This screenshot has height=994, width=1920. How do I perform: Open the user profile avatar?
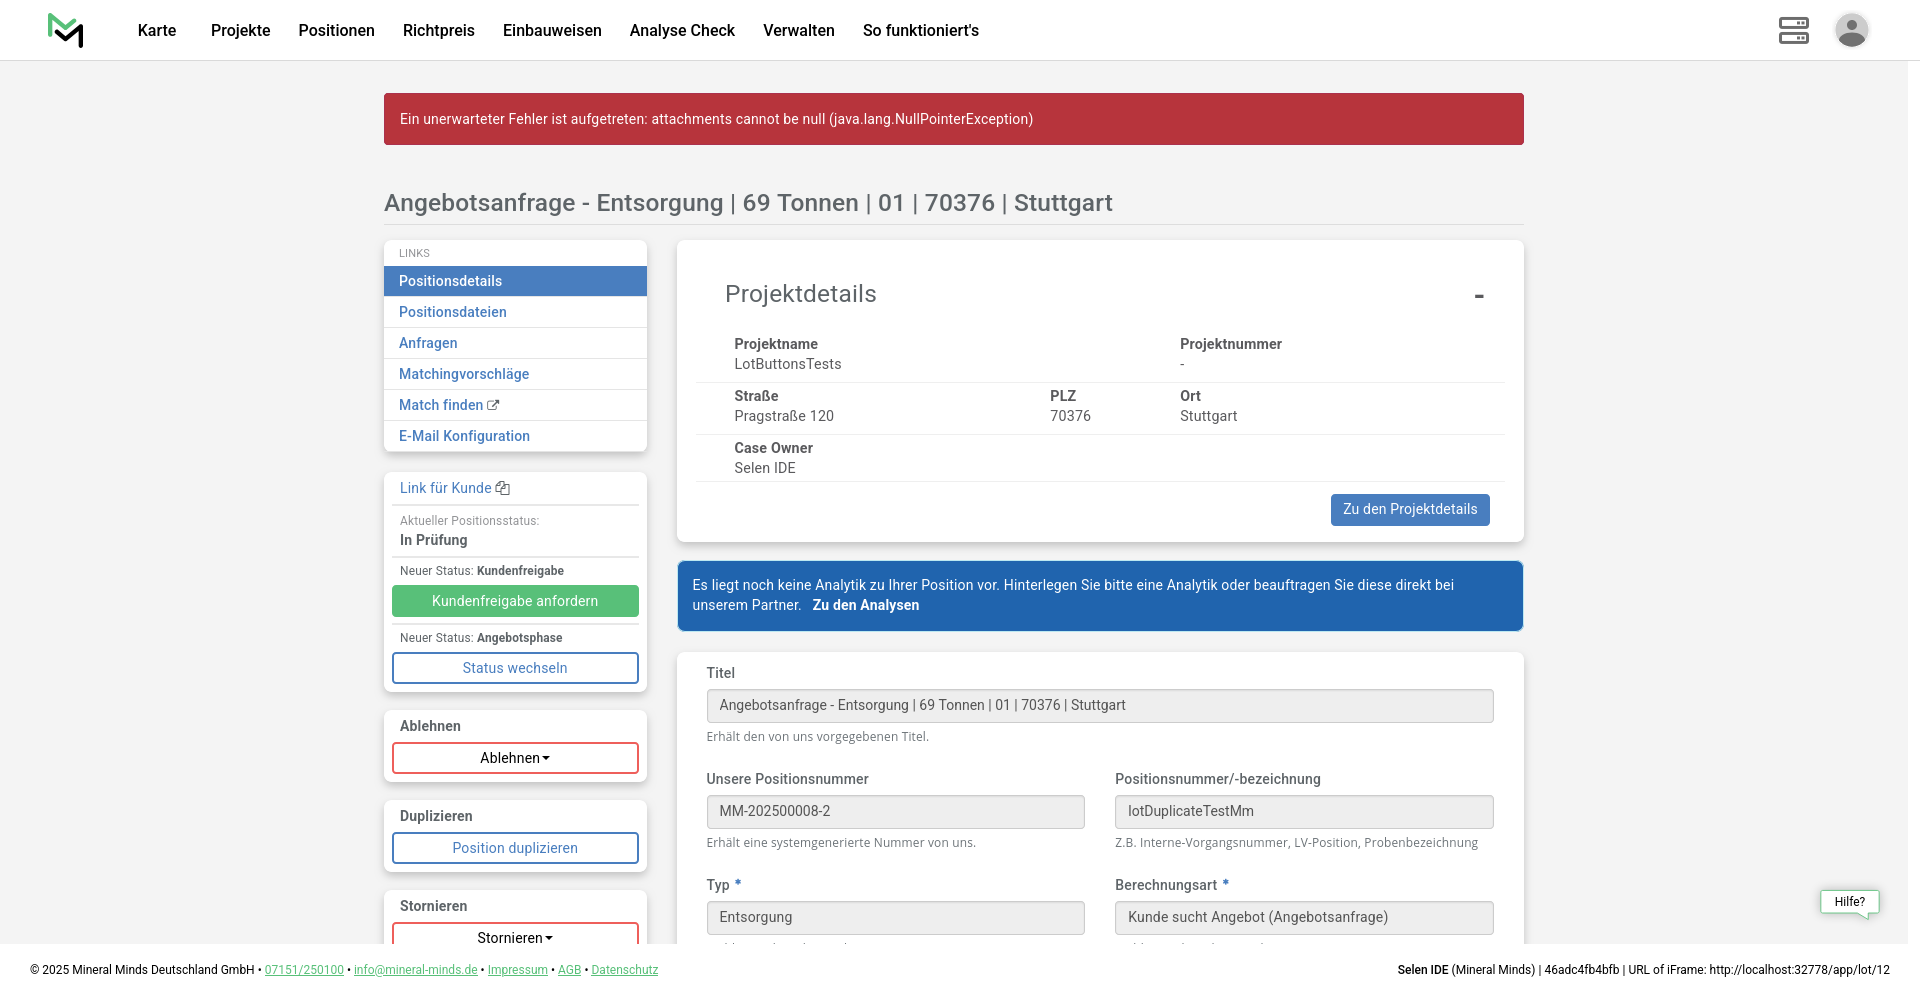[x=1851, y=30]
